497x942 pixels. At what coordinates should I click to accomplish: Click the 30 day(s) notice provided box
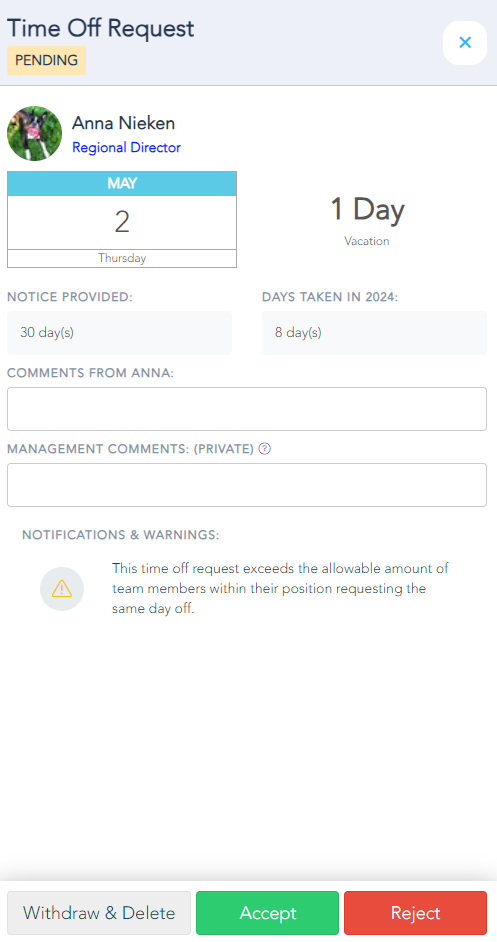coord(120,333)
